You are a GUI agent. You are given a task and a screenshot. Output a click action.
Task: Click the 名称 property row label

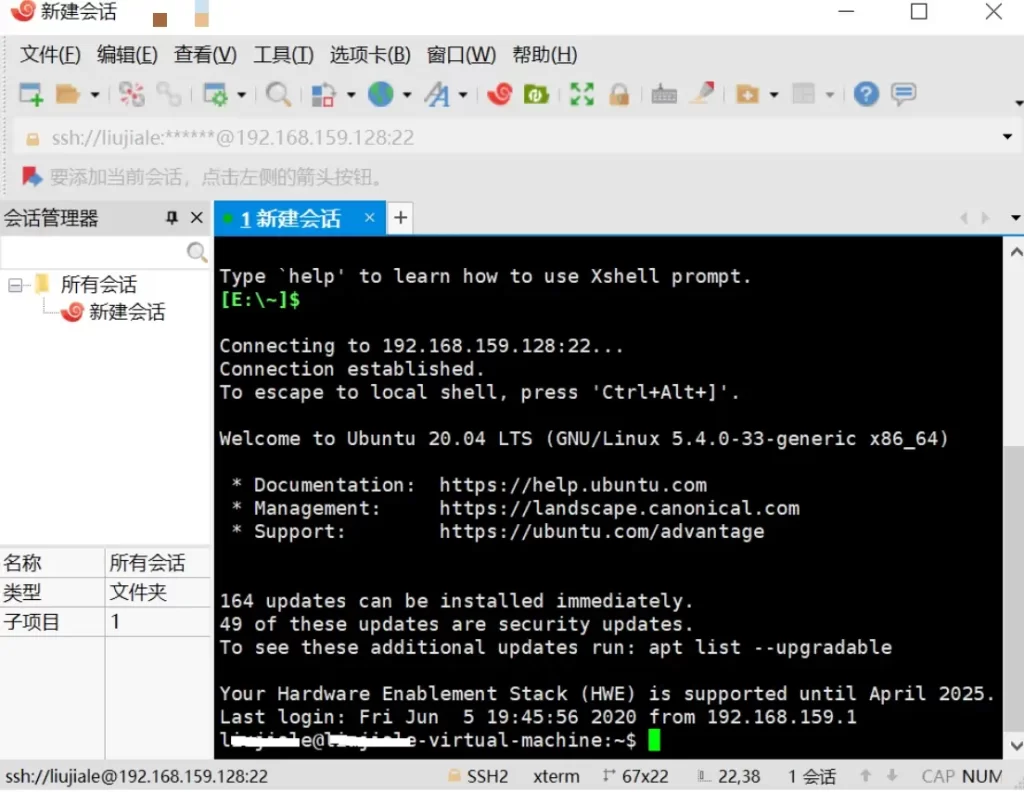[x=22, y=563]
